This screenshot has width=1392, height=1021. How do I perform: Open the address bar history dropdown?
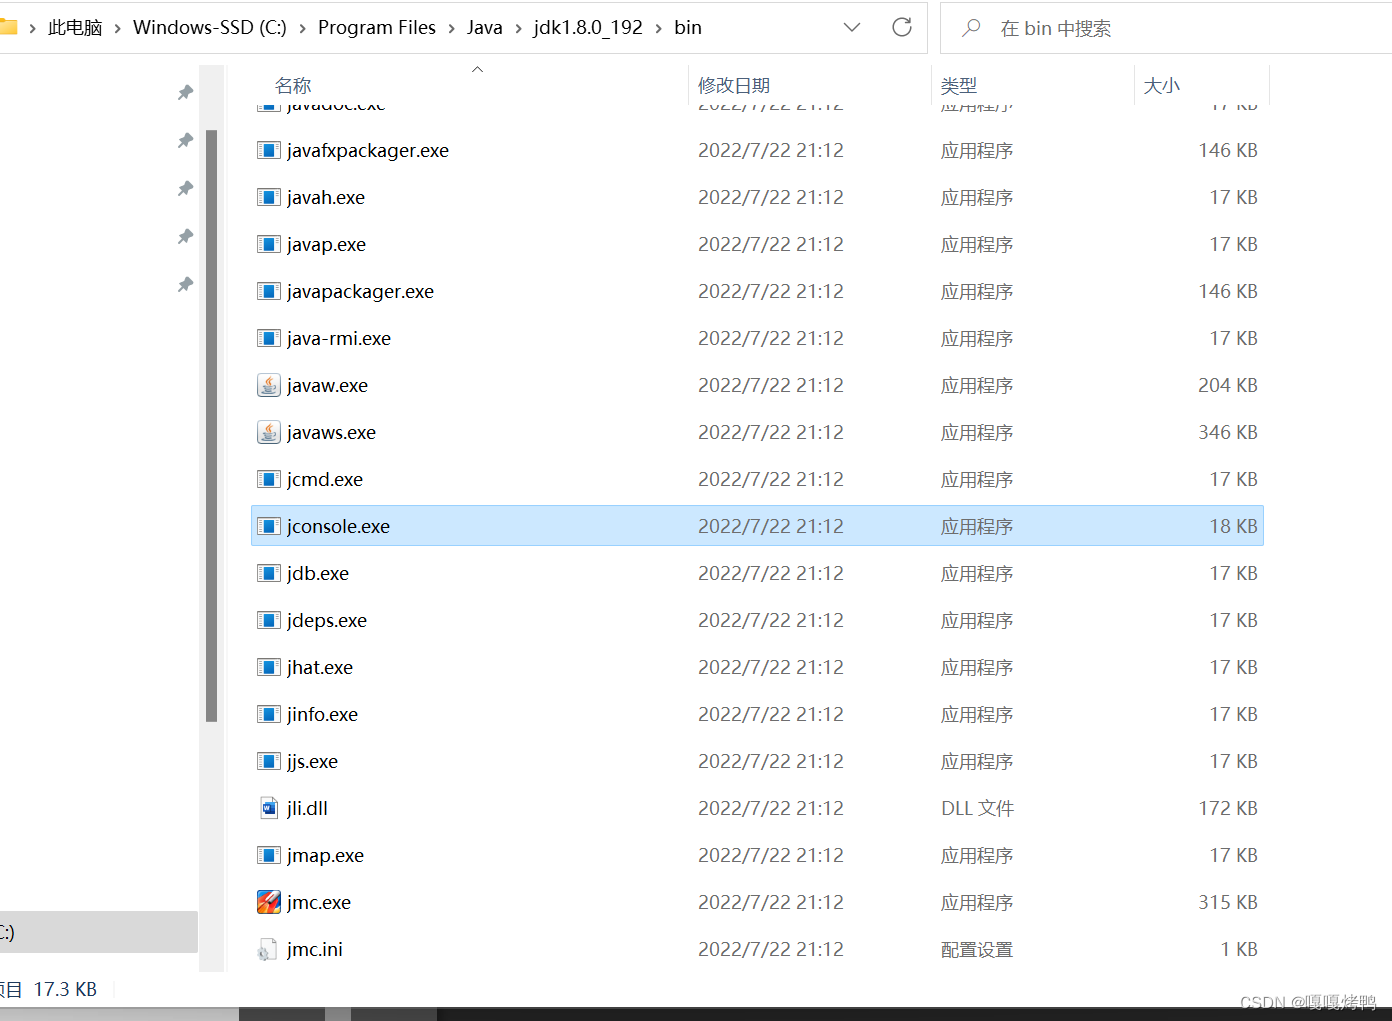pyautogui.click(x=852, y=27)
